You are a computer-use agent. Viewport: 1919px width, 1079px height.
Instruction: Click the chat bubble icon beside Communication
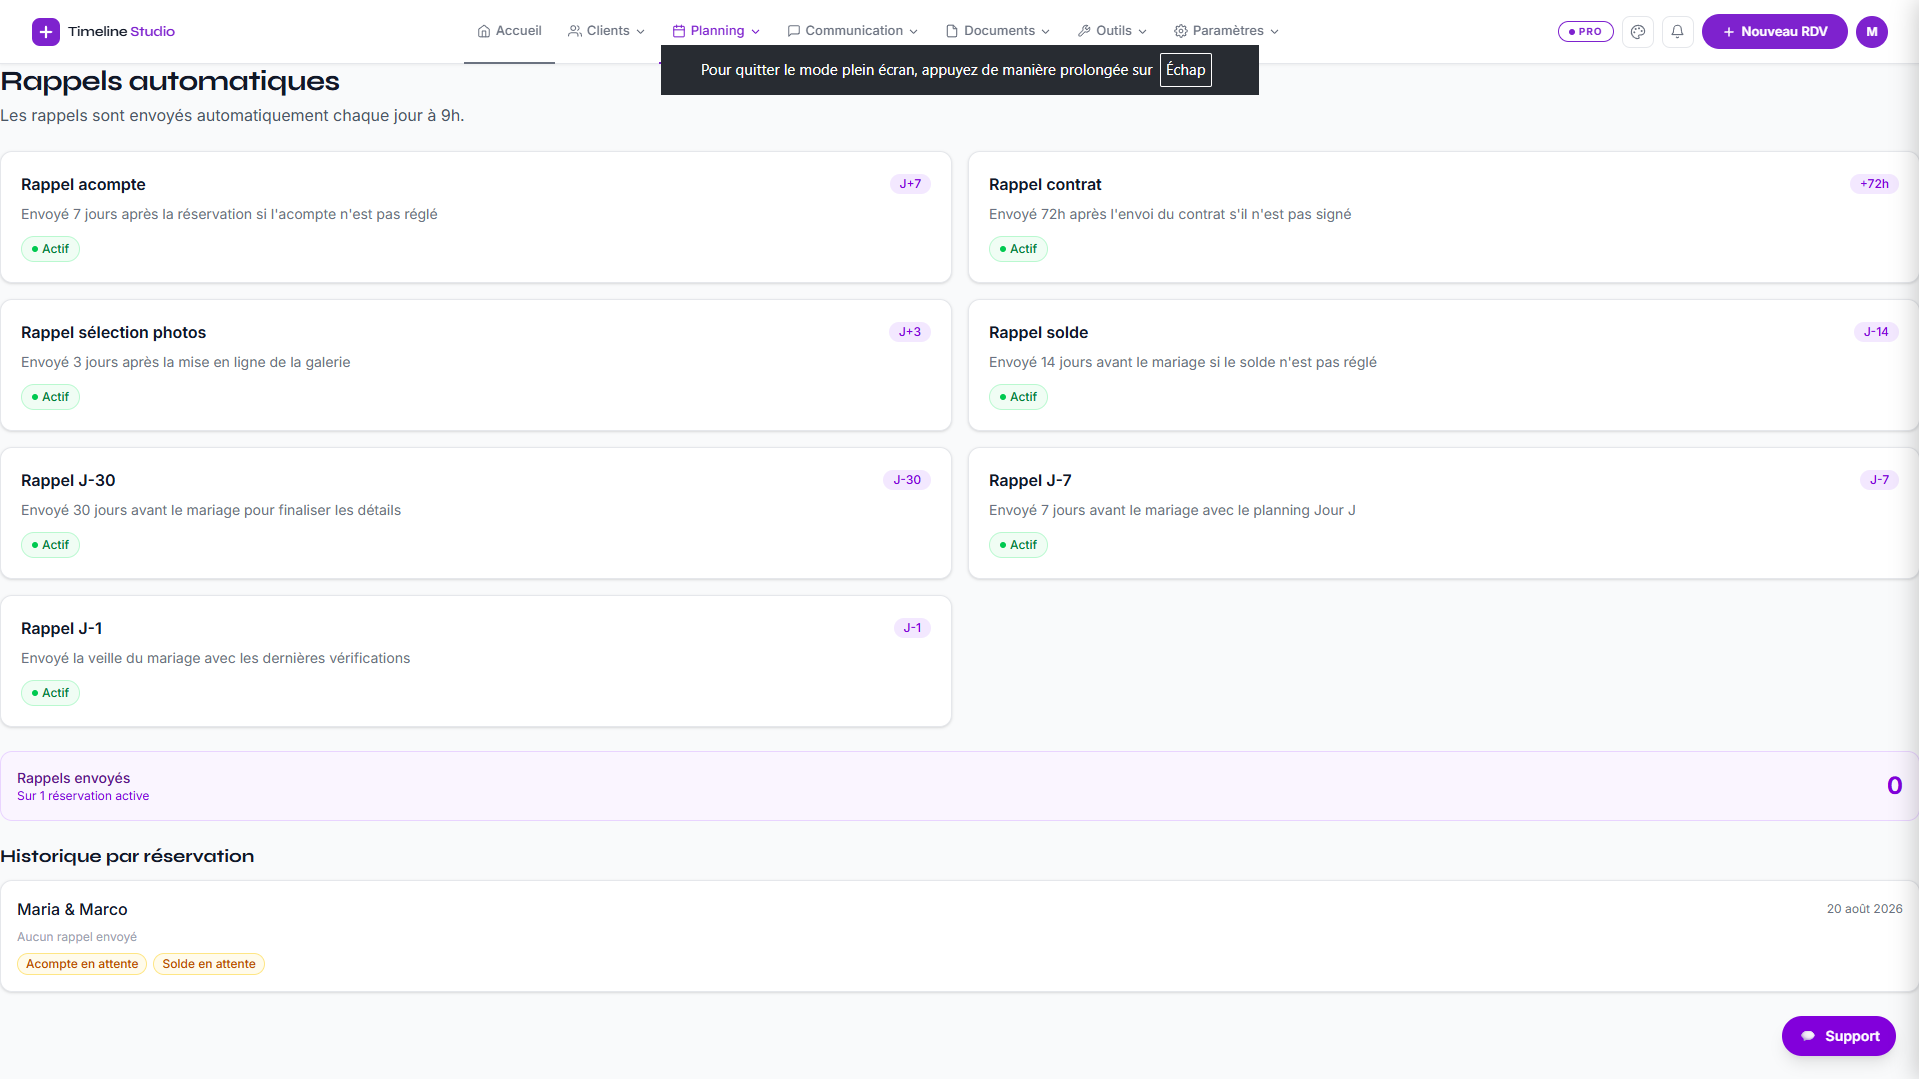click(x=794, y=31)
